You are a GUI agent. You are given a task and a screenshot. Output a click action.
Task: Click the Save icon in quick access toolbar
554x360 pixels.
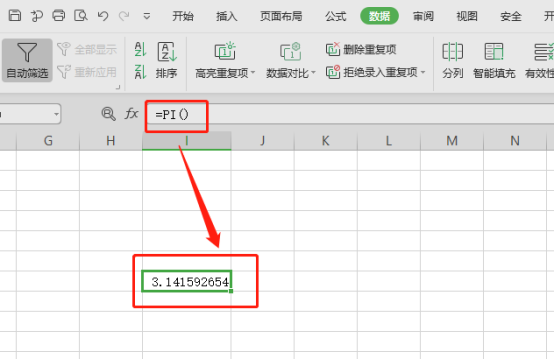[x=15, y=16]
